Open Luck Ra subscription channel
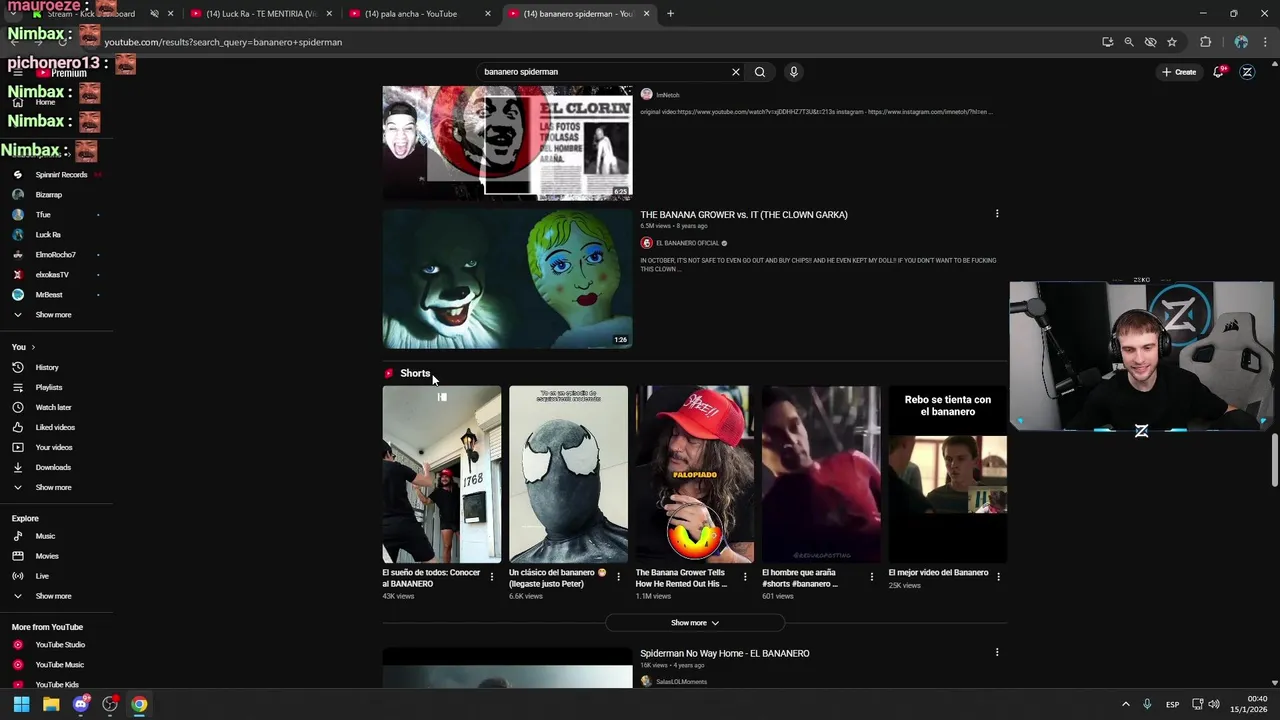Screen dimensions: 1280x720 tap(48, 235)
